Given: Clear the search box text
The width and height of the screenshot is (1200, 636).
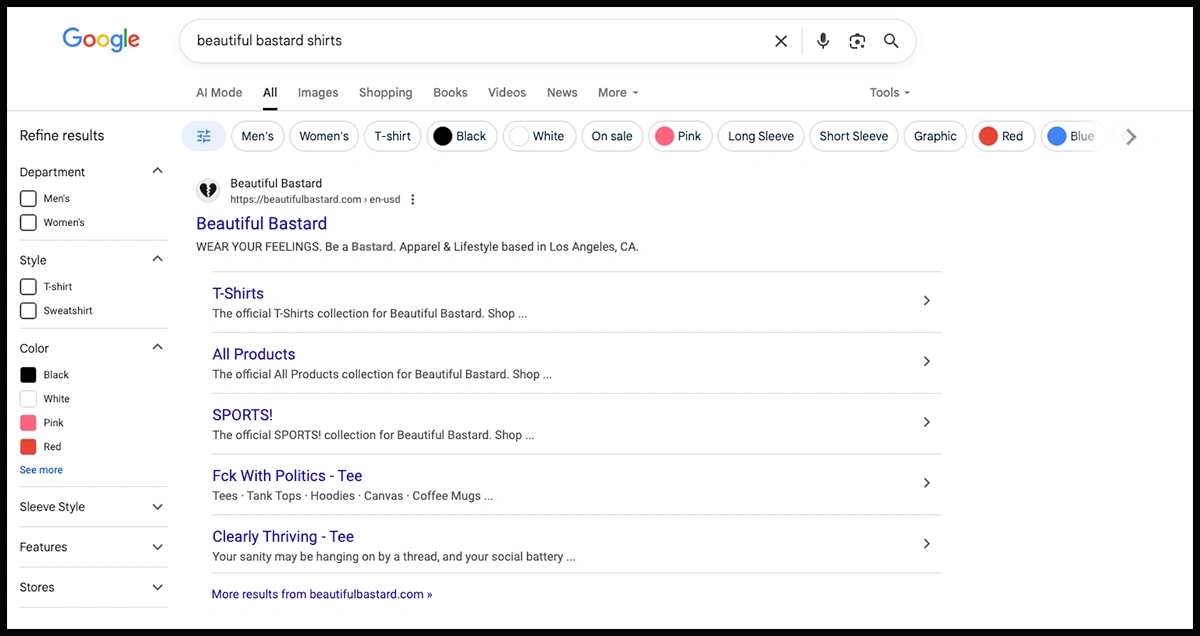Looking at the screenshot, I should point(781,41).
